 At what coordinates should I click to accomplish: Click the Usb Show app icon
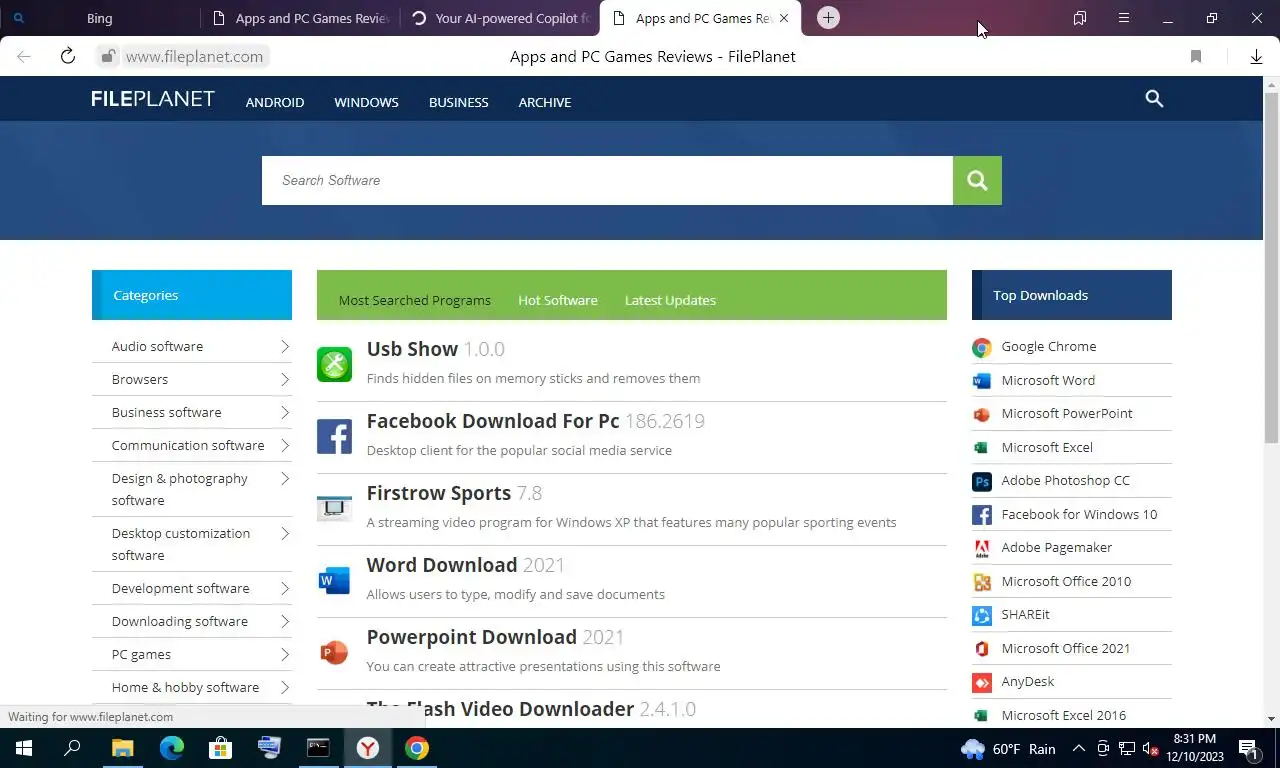coord(334,364)
